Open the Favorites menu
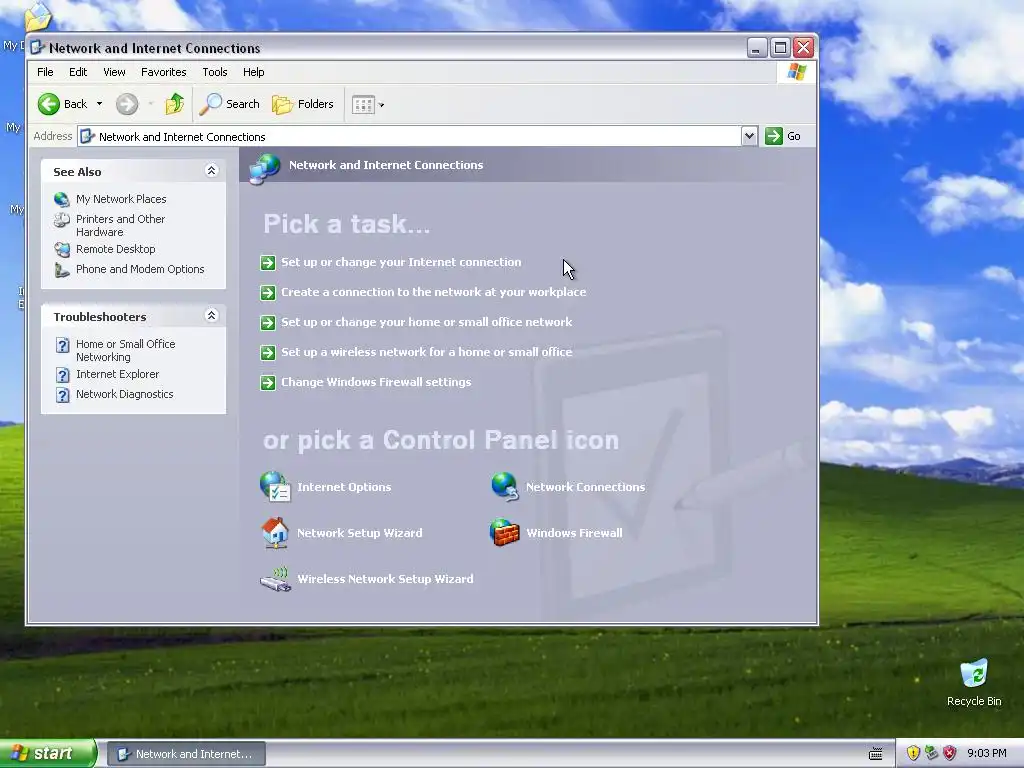Image resolution: width=1024 pixels, height=768 pixels. [x=163, y=72]
